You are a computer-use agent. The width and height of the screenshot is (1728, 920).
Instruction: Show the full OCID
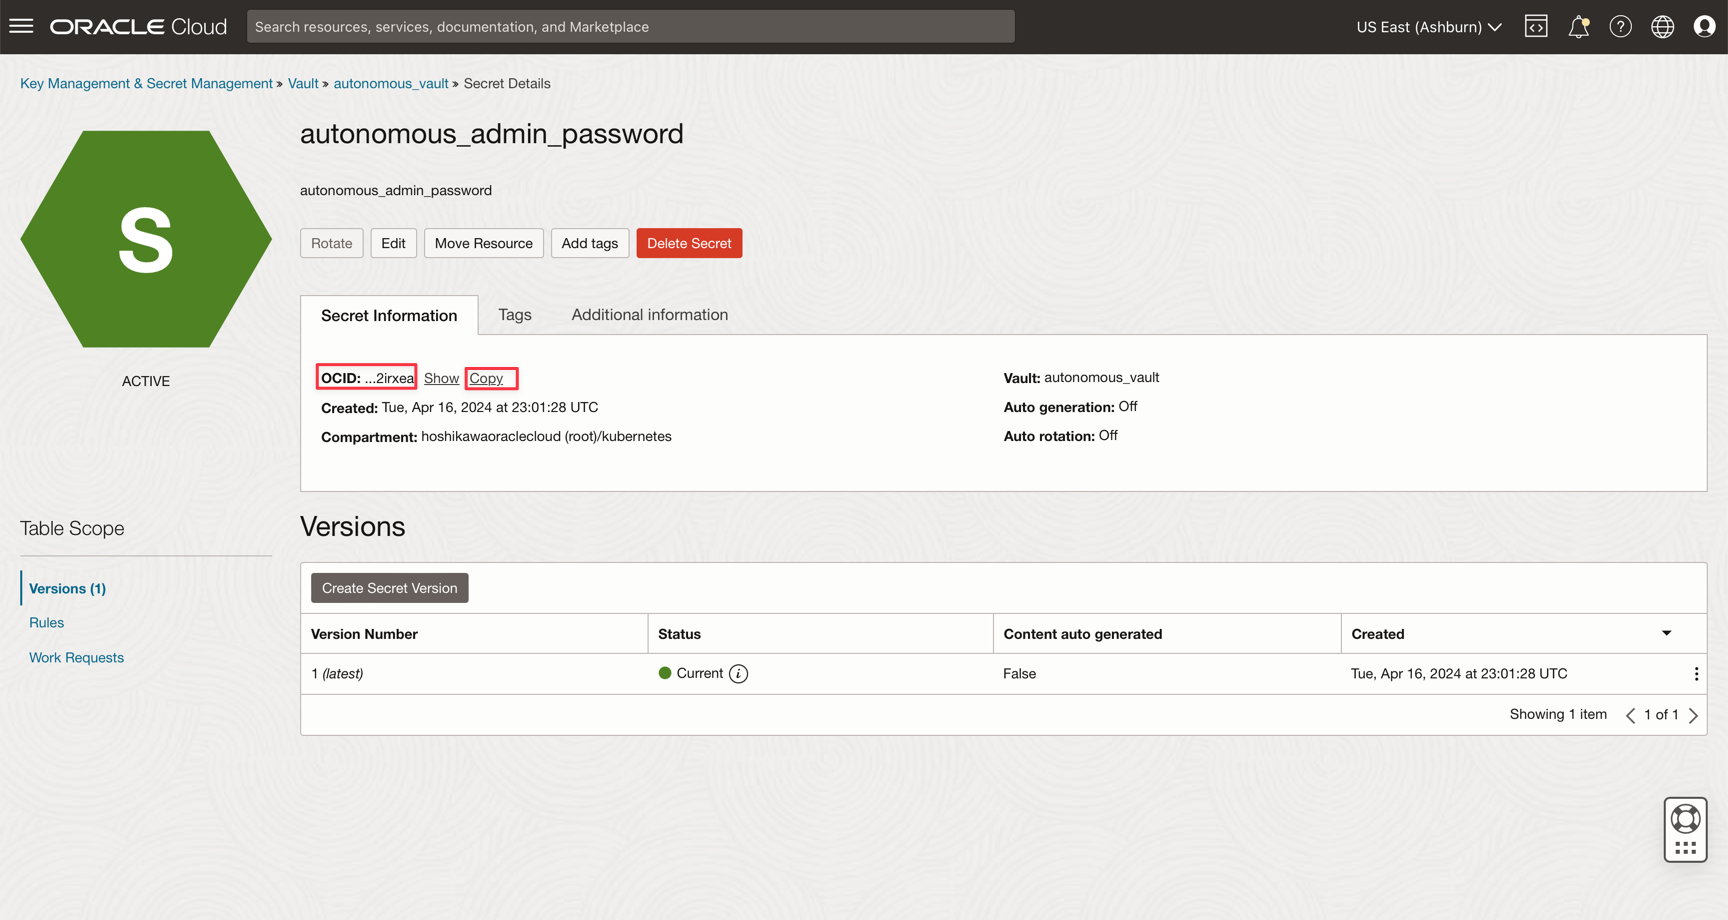pyautogui.click(x=441, y=378)
